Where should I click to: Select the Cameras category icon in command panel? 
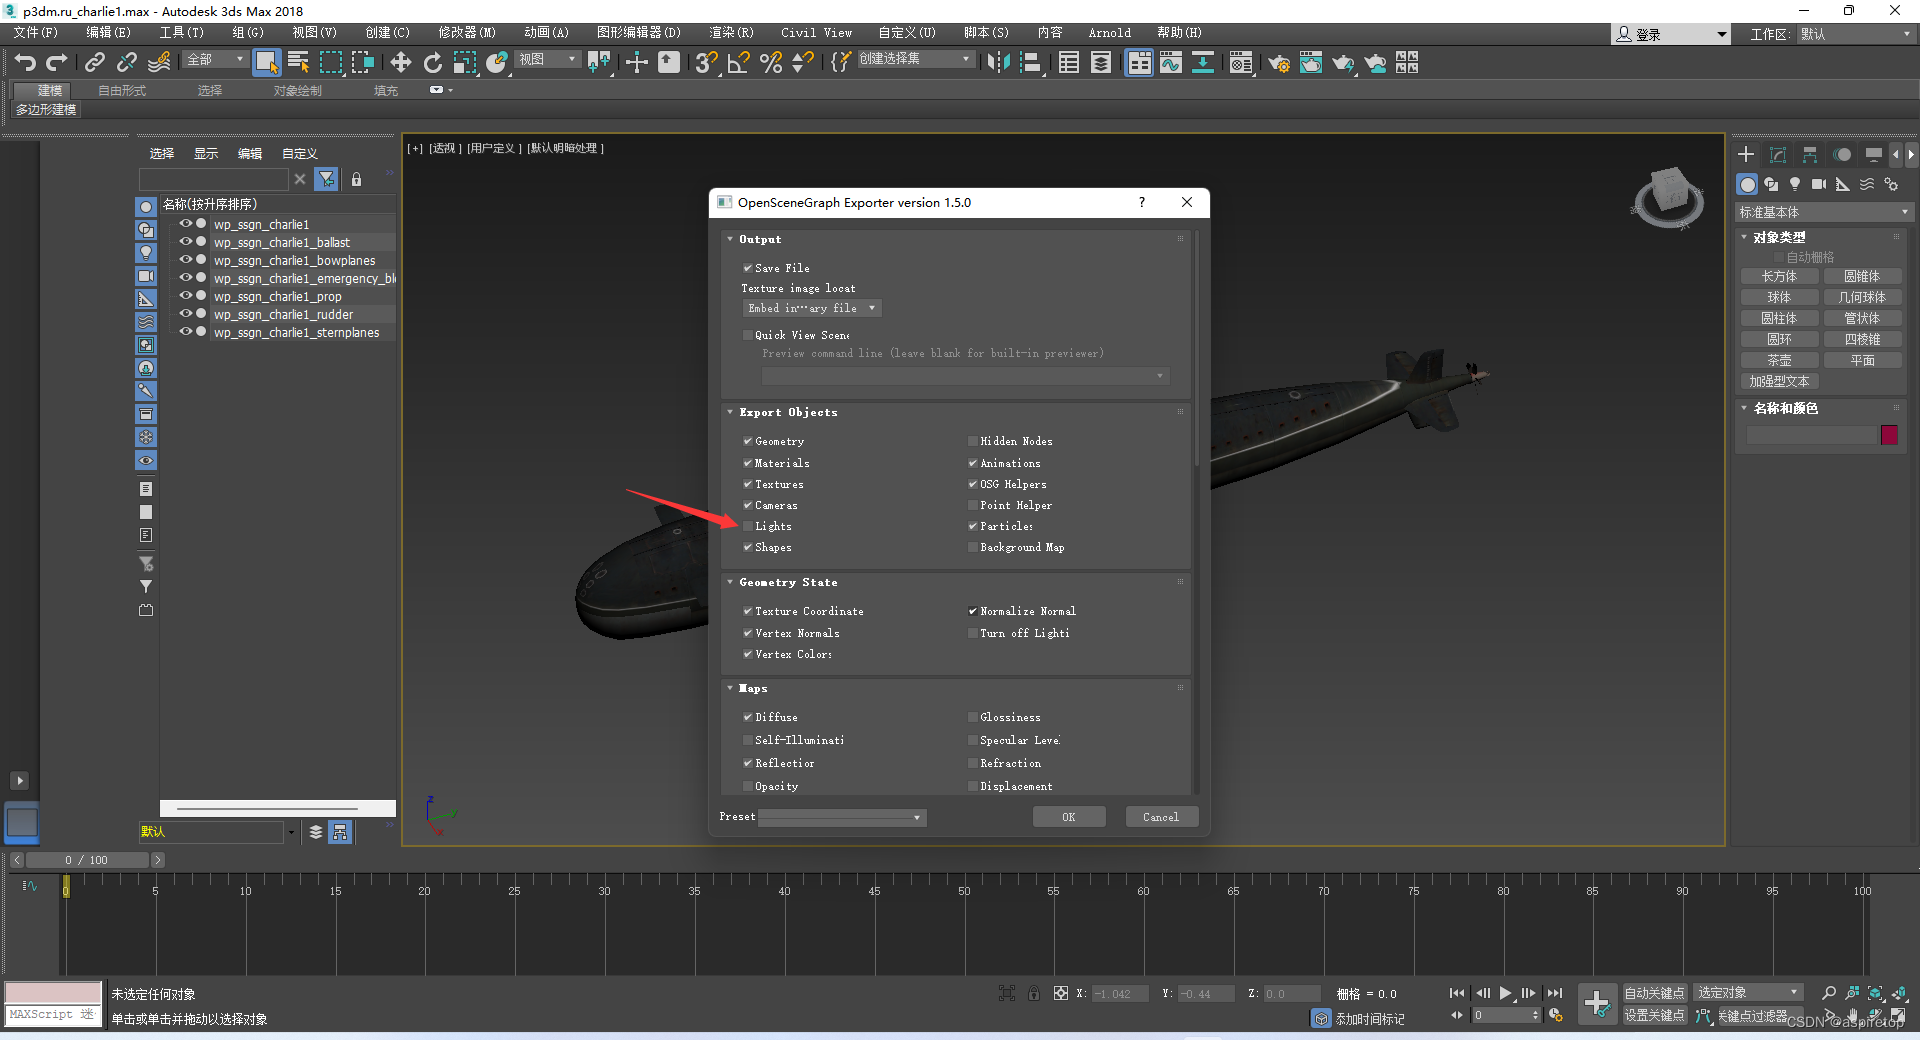[1819, 184]
